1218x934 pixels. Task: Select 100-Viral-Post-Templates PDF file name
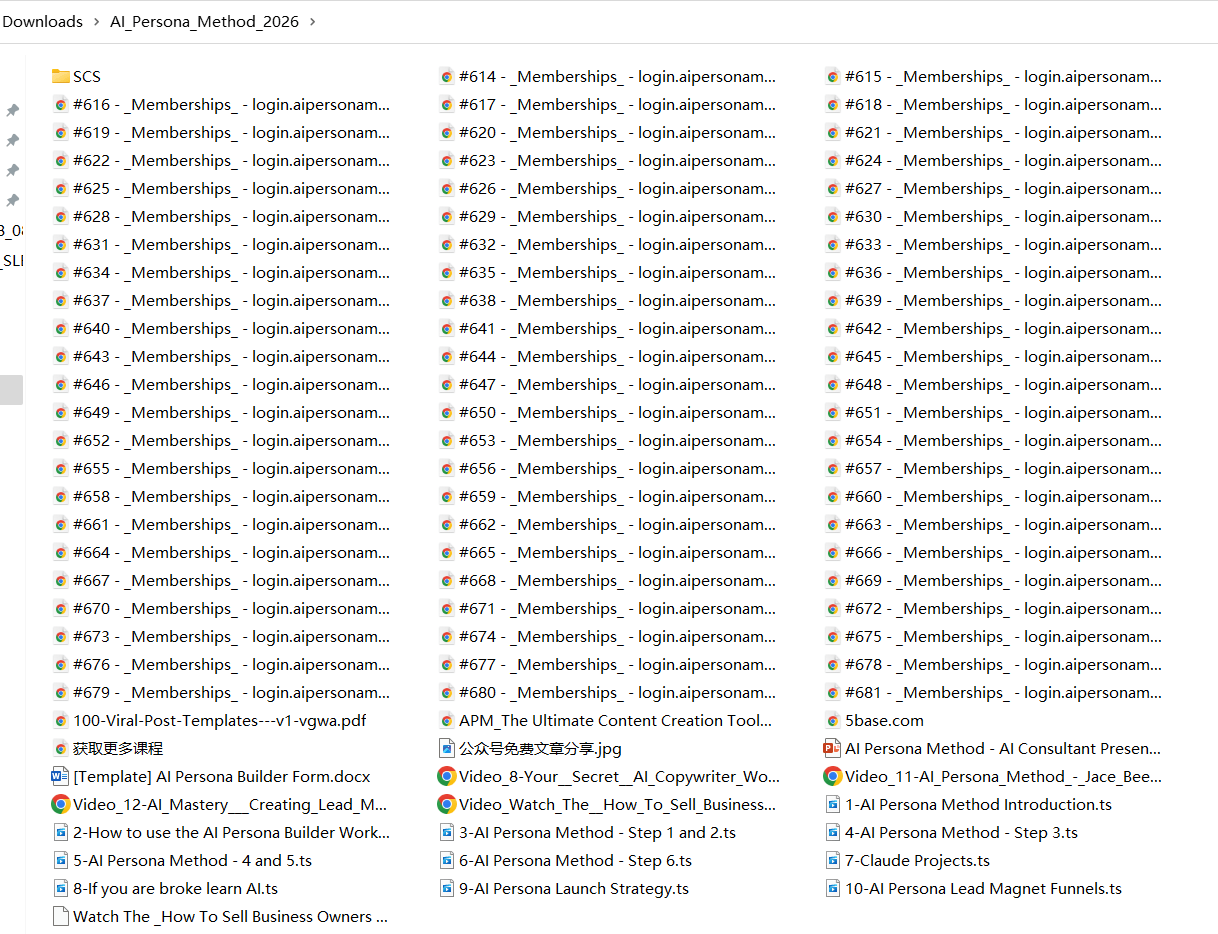pos(219,720)
